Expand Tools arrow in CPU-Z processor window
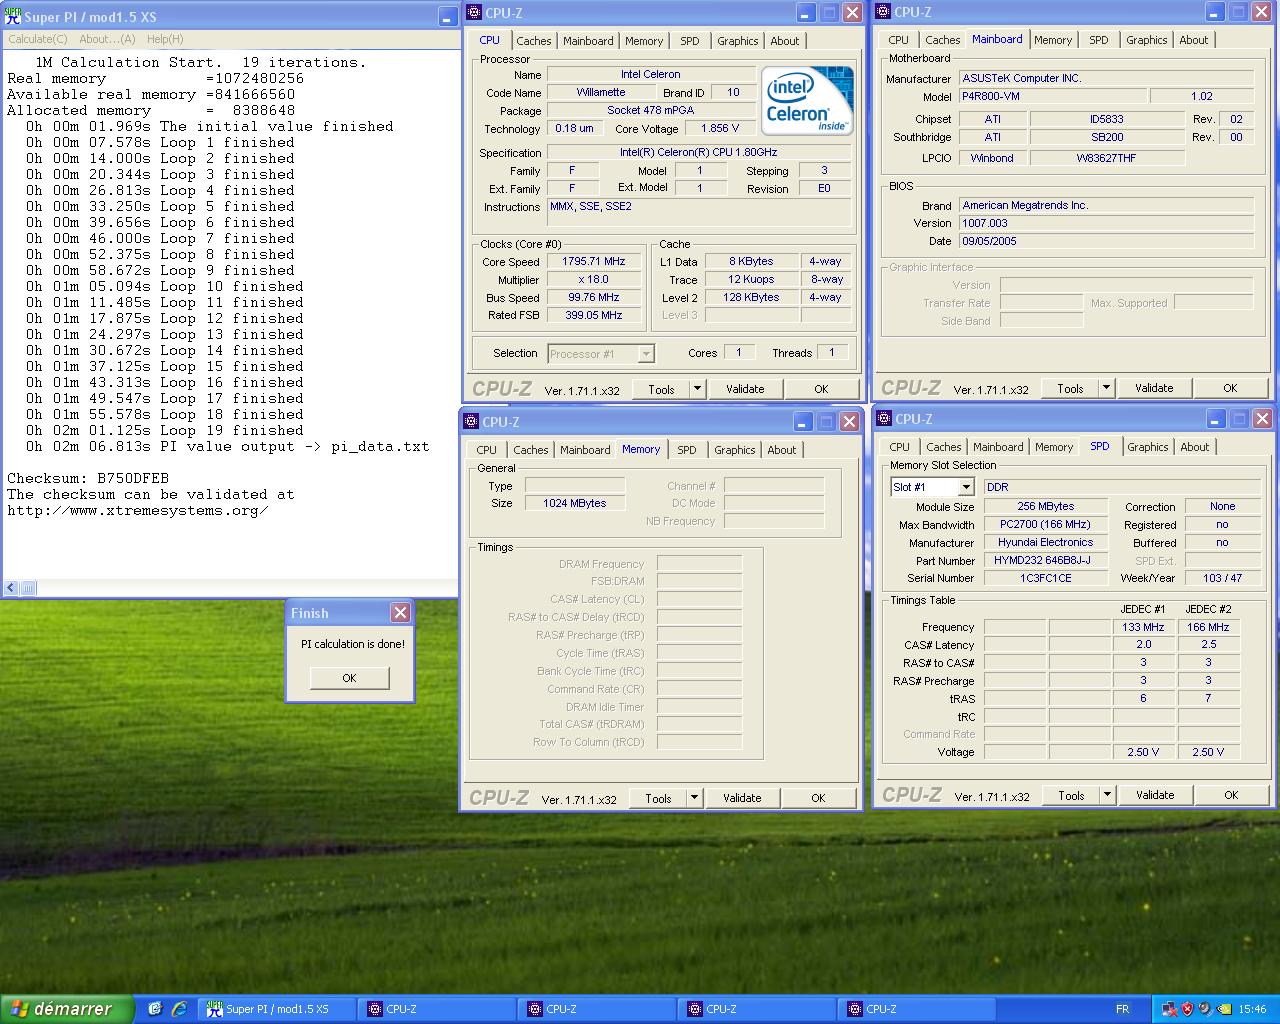Screen dimensions: 1280x1024 point(697,389)
